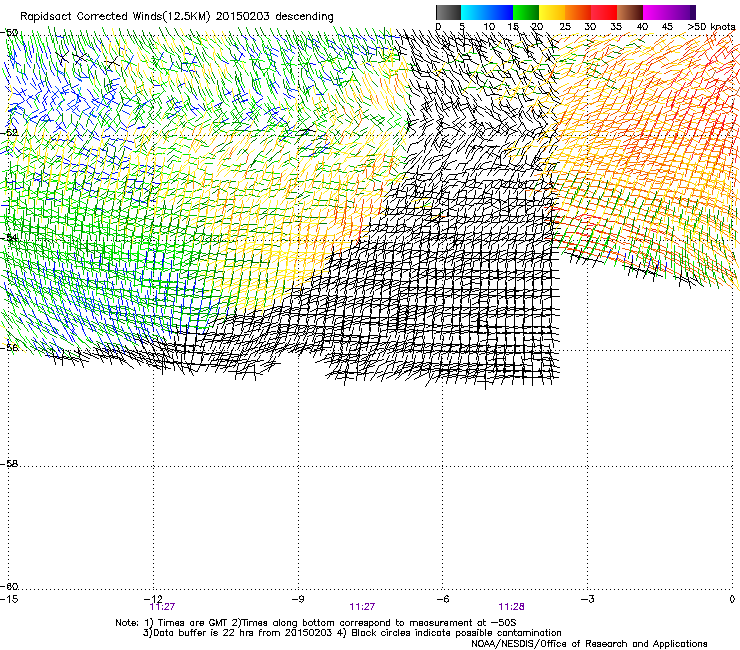Click the '-56' latitude axis label

pyautogui.click(x=9, y=347)
